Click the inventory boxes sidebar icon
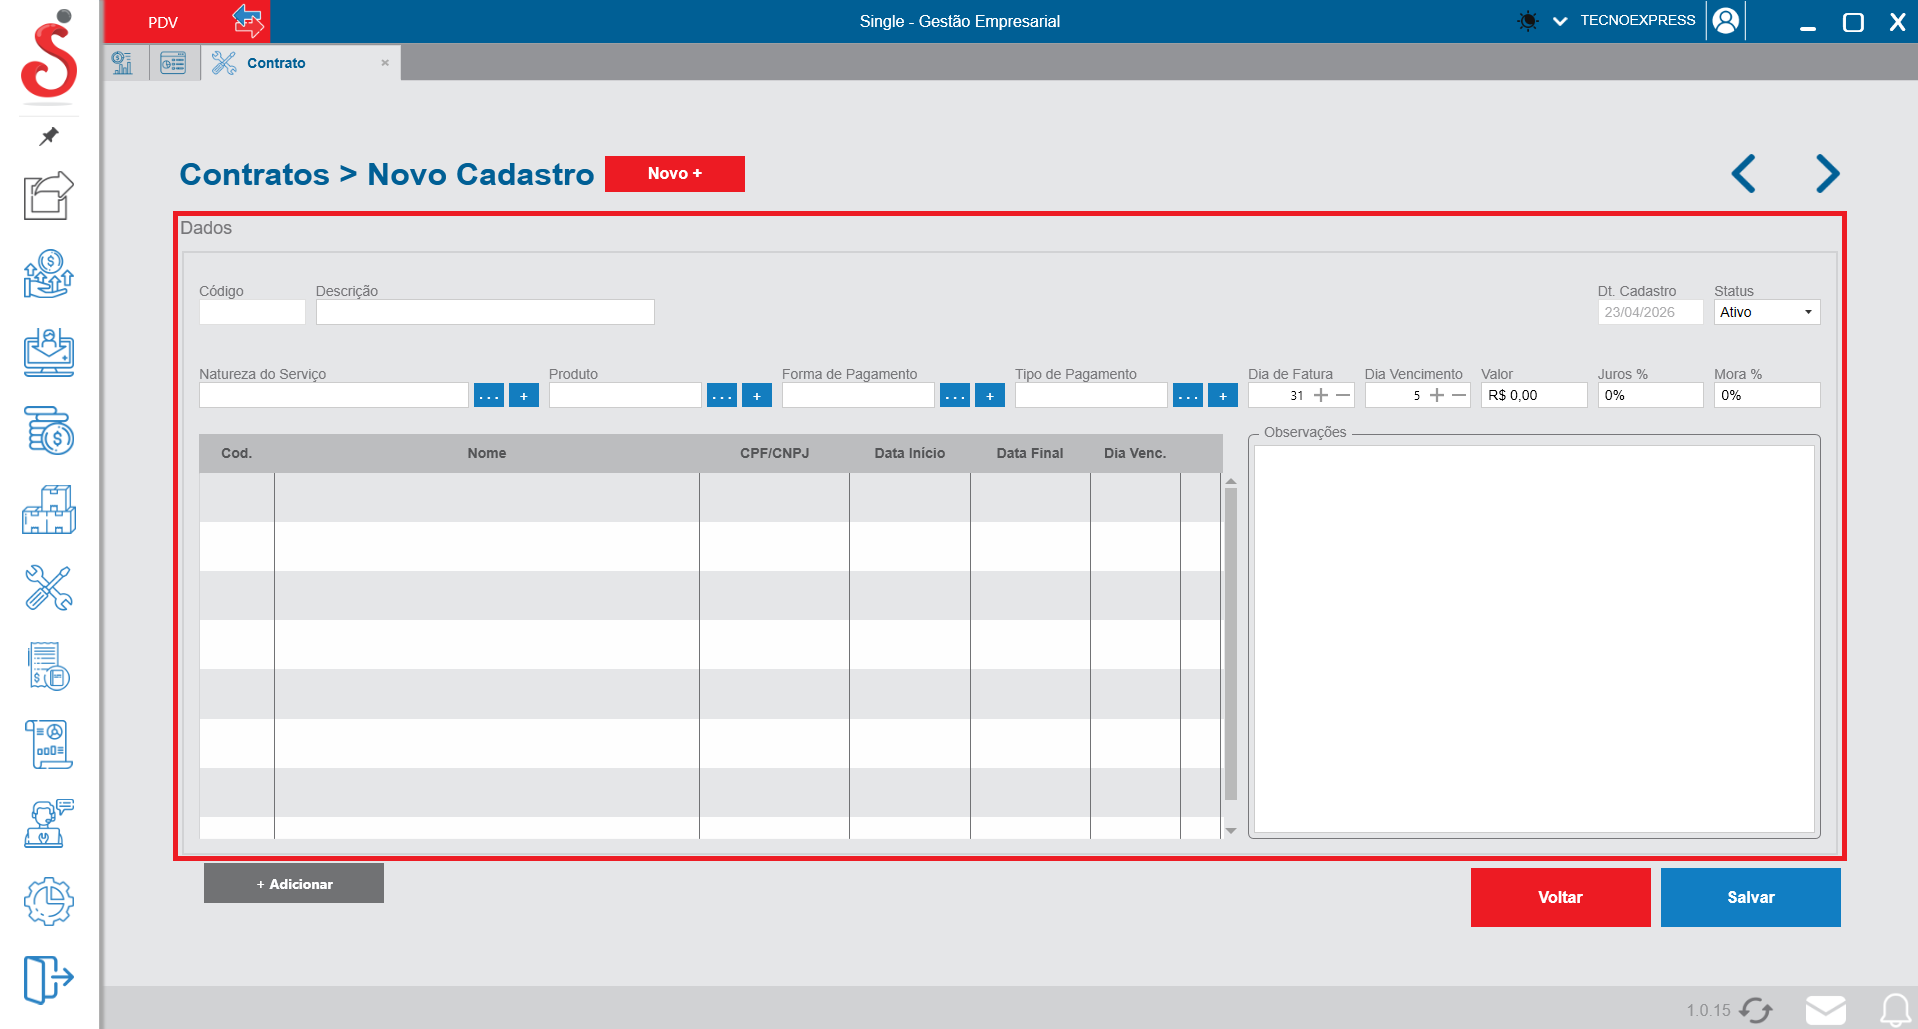Screen dimensions: 1918x1029 48,510
